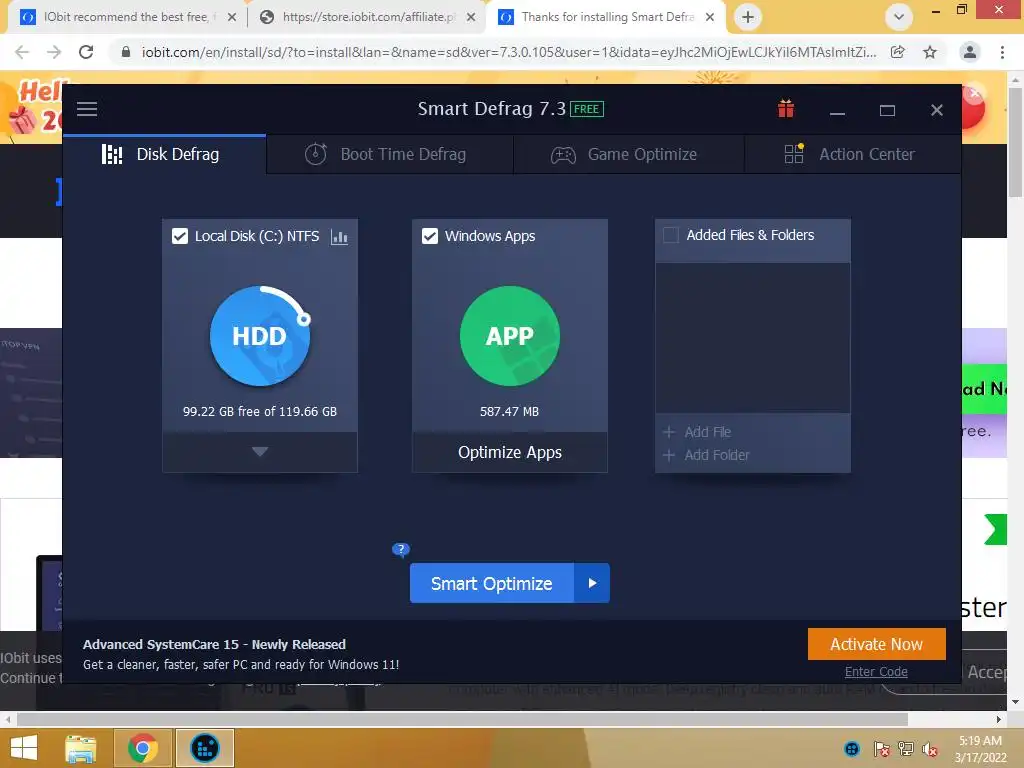1024x768 pixels.
Task: Click the 587.47 MB size text
Action: [509, 411]
